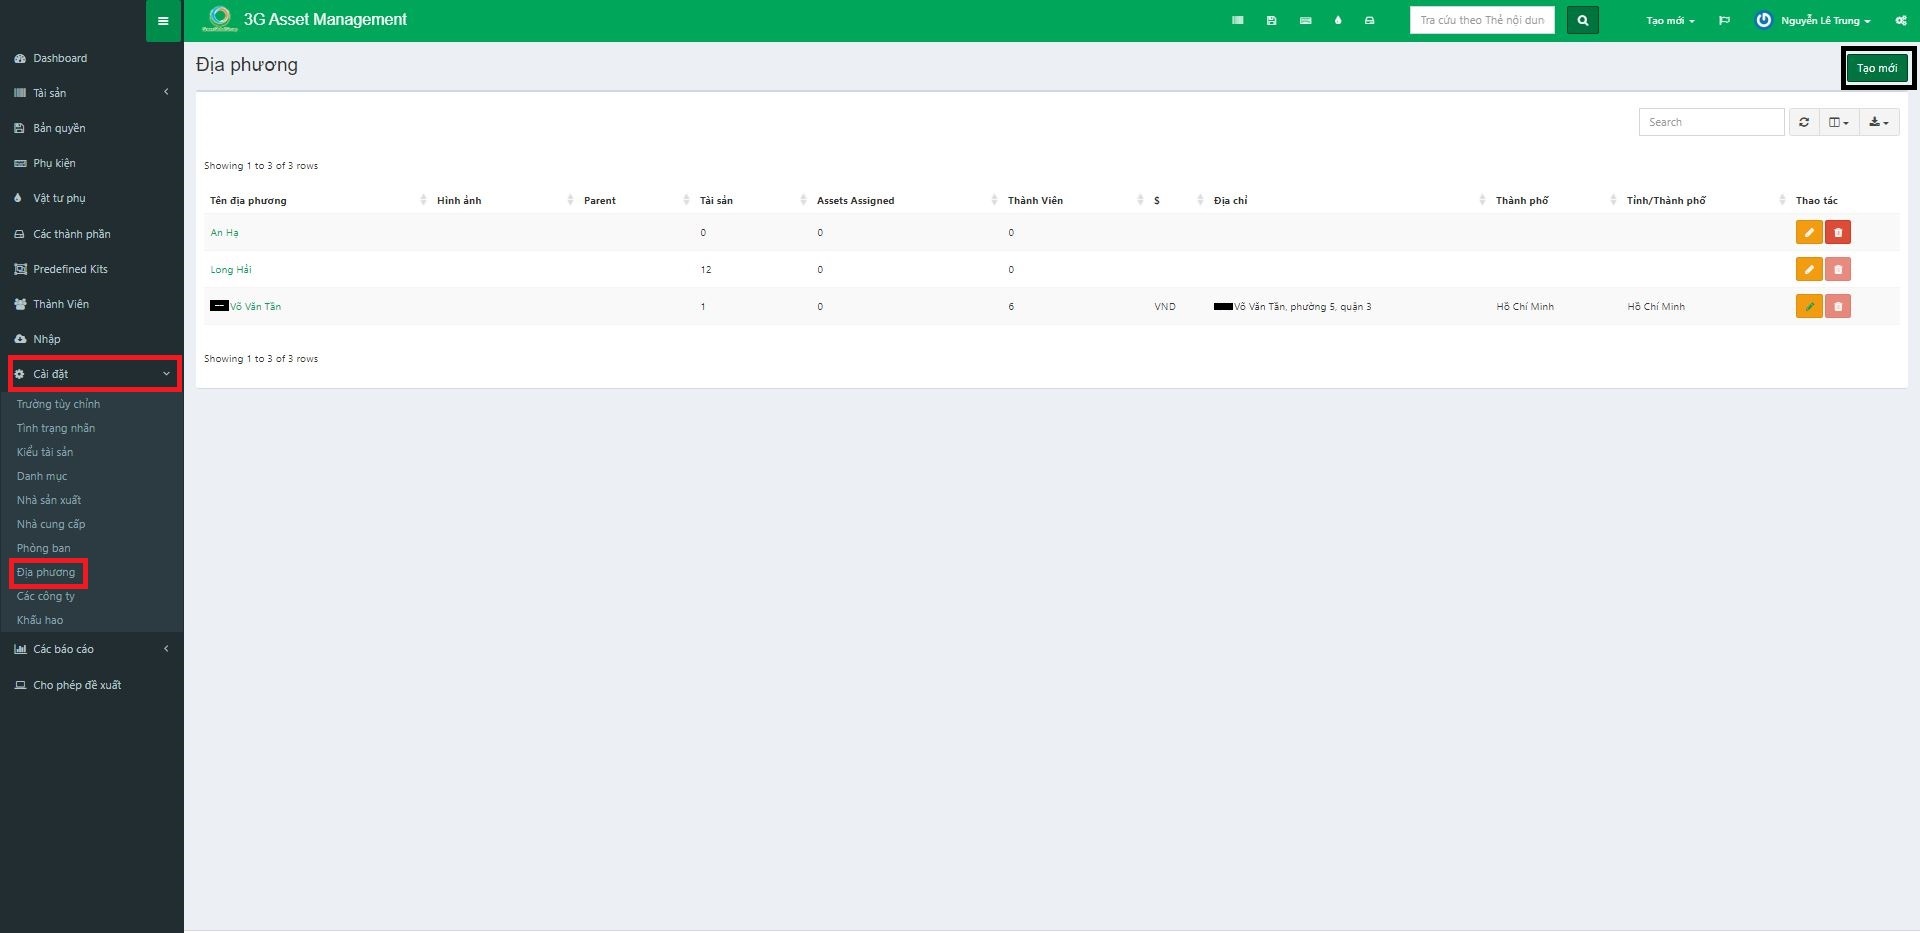
Task: Edit the Long Hải location row
Action: click(x=1808, y=270)
